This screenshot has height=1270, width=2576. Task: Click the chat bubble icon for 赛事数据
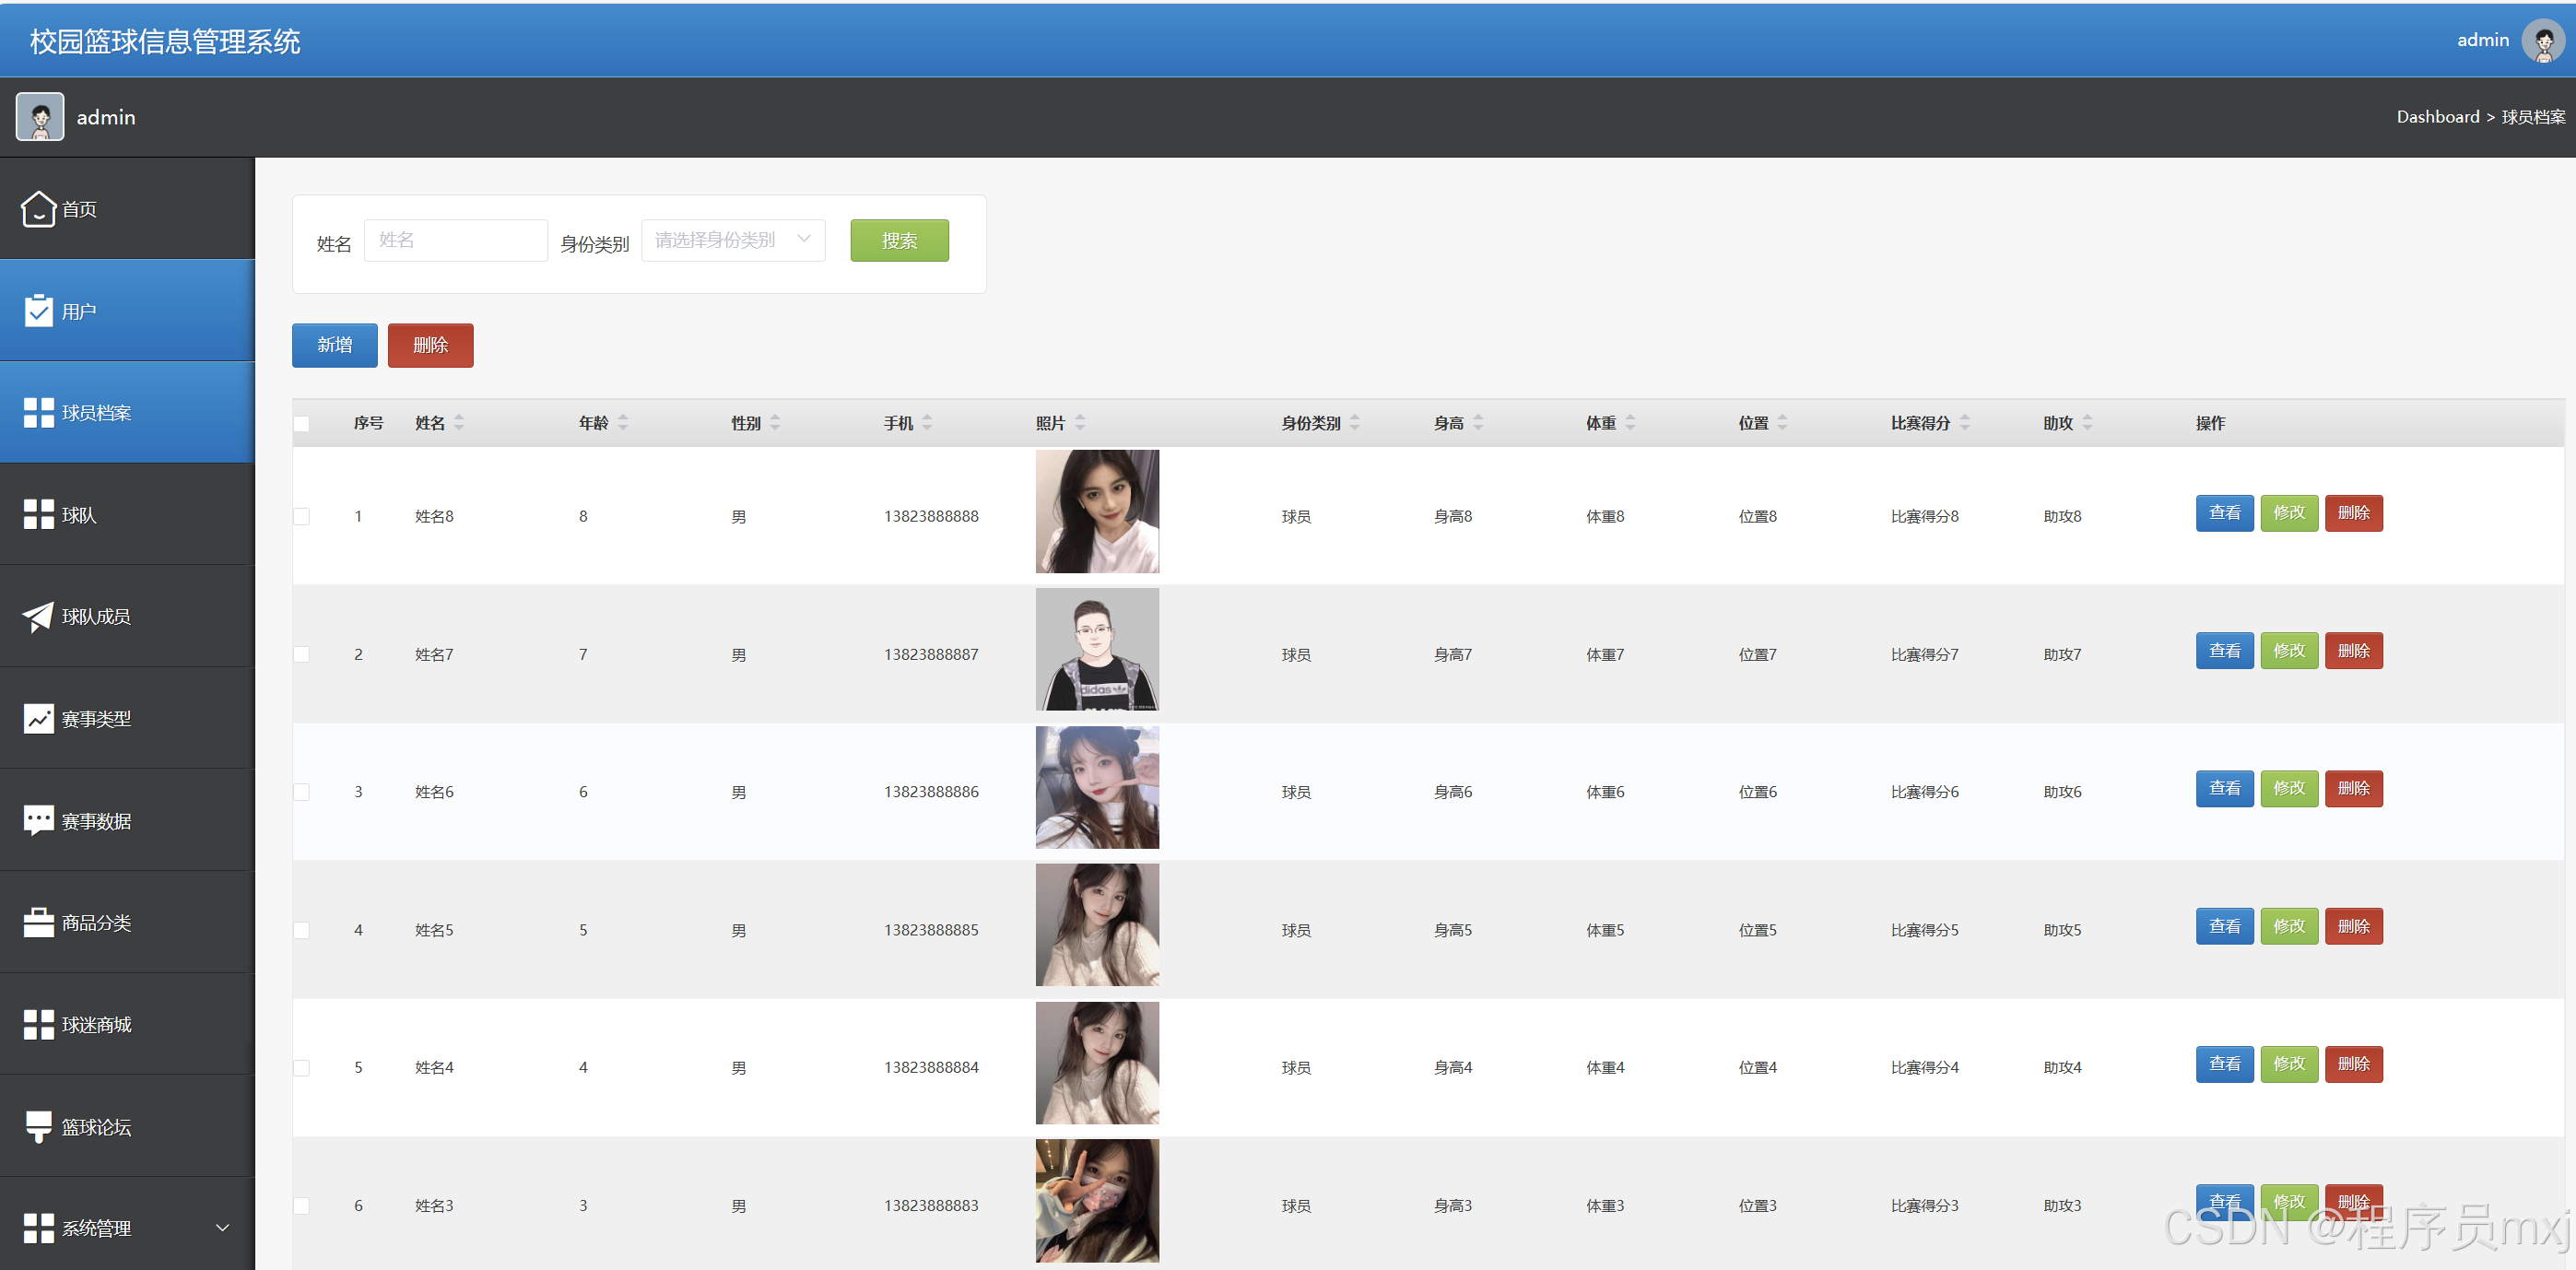(x=38, y=821)
